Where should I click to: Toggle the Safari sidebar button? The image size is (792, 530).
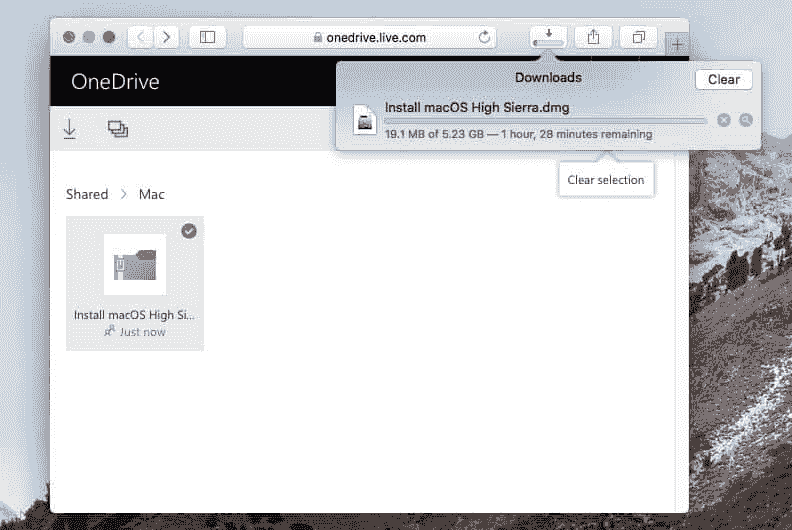point(207,37)
